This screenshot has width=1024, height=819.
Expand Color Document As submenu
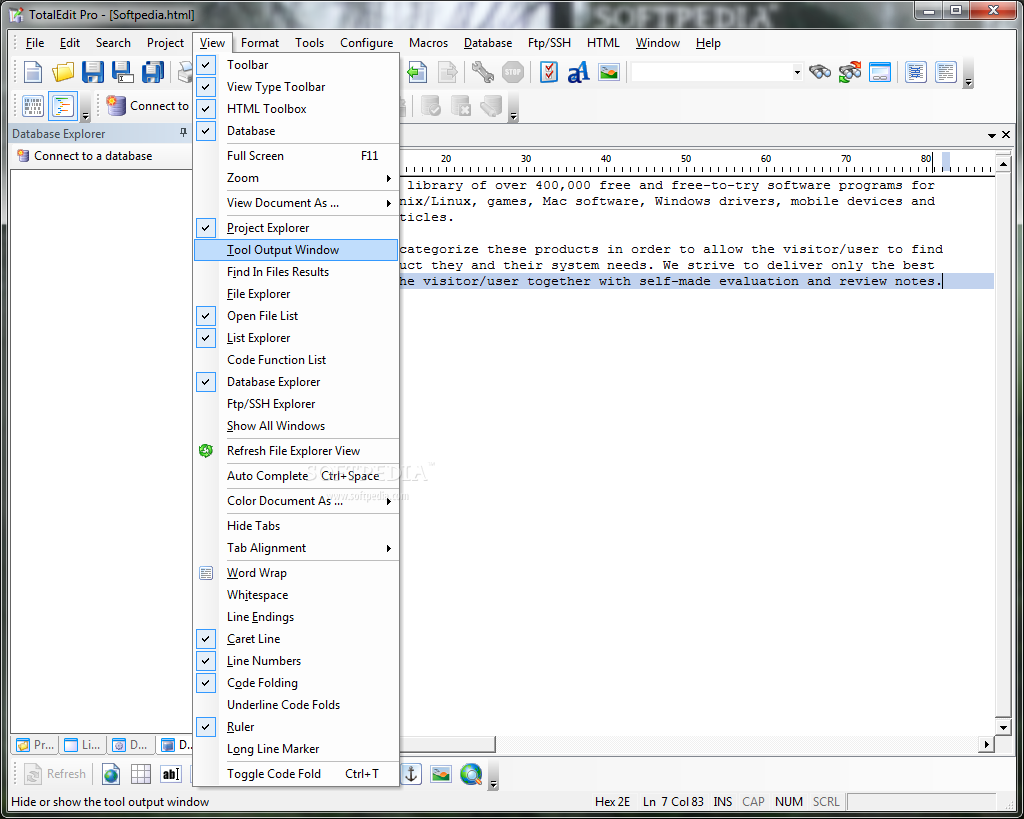point(296,501)
